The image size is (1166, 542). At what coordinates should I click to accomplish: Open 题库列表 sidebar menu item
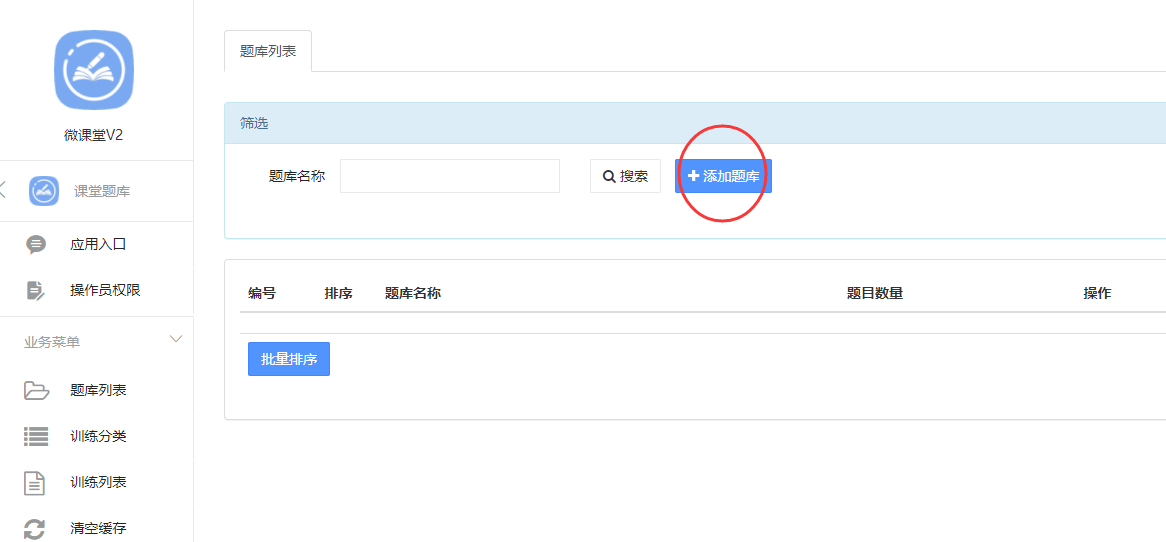97,390
